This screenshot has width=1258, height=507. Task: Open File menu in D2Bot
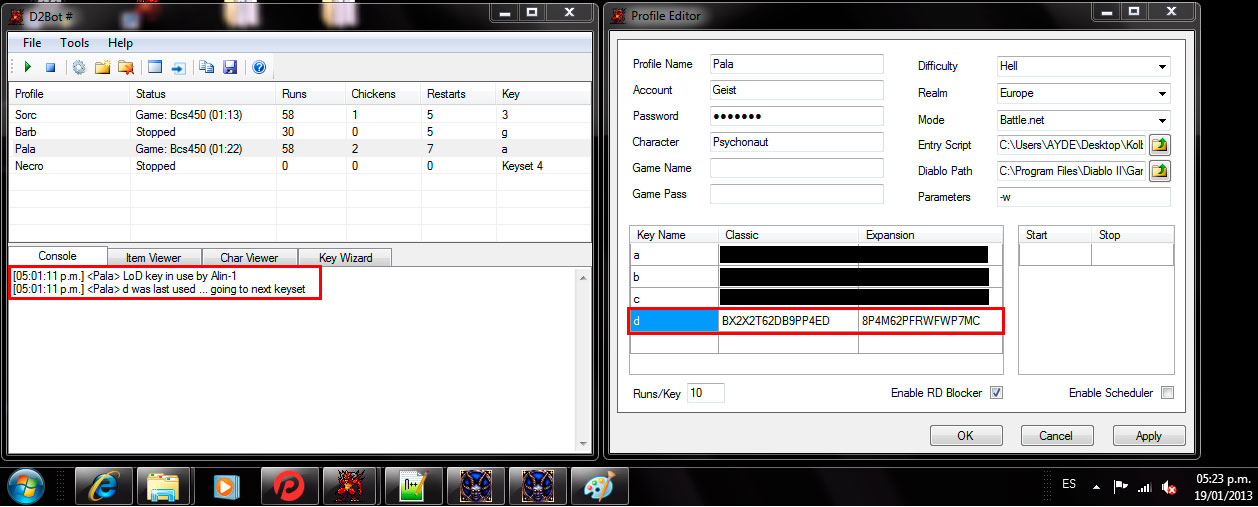click(x=32, y=43)
